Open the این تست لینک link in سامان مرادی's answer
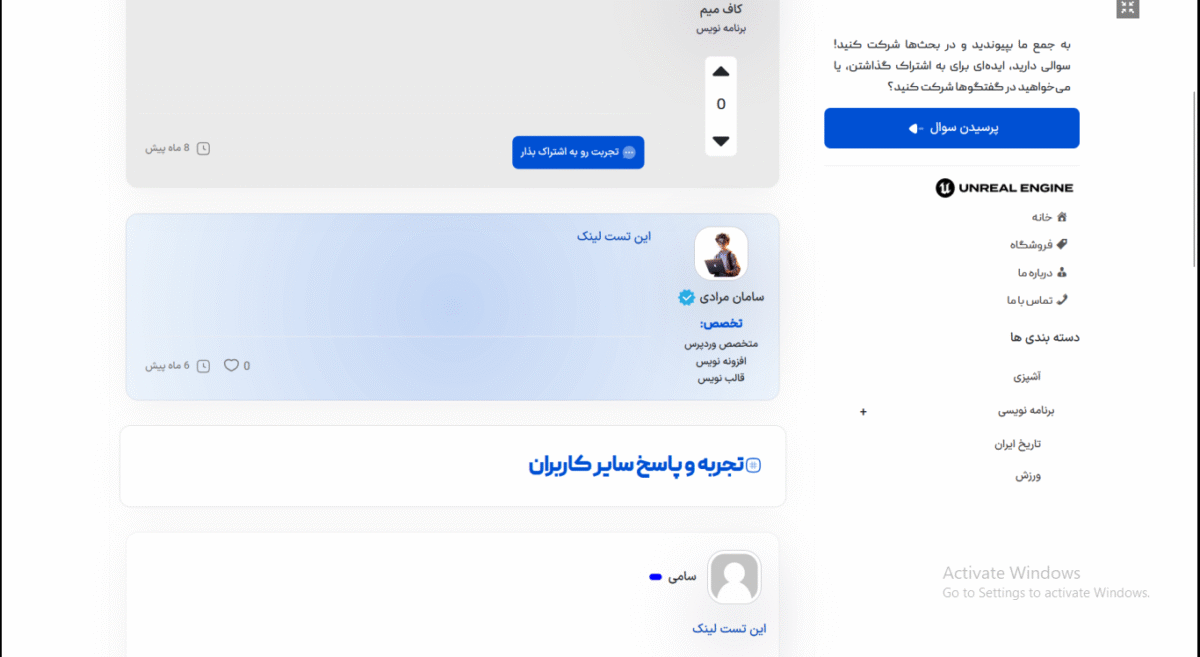Screen dimensions: 1200x657 (x=614, y=237)
